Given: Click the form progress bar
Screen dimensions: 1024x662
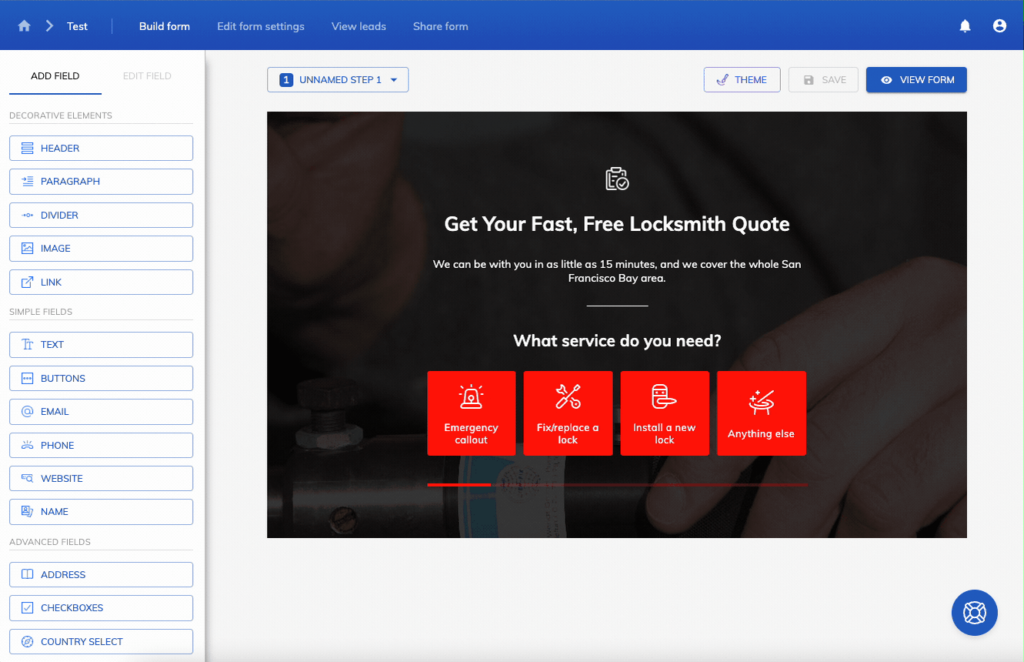Looking at the screenshot, I should click(x=617, y=485).
